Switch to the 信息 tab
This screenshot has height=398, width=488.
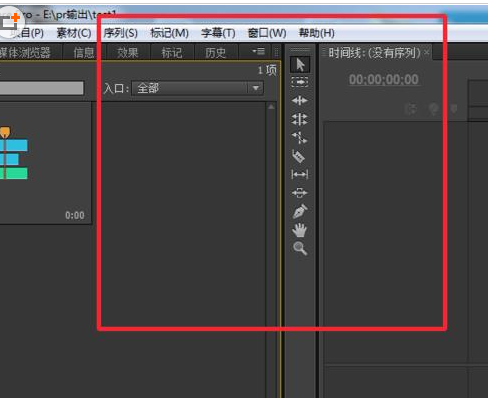coord(84,52)
